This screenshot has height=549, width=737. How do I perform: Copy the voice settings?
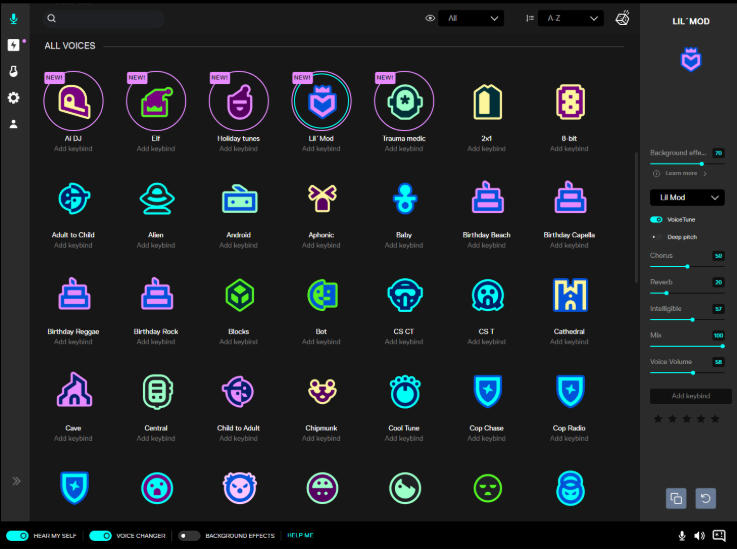pyautogui.click(x=676, y=498)
